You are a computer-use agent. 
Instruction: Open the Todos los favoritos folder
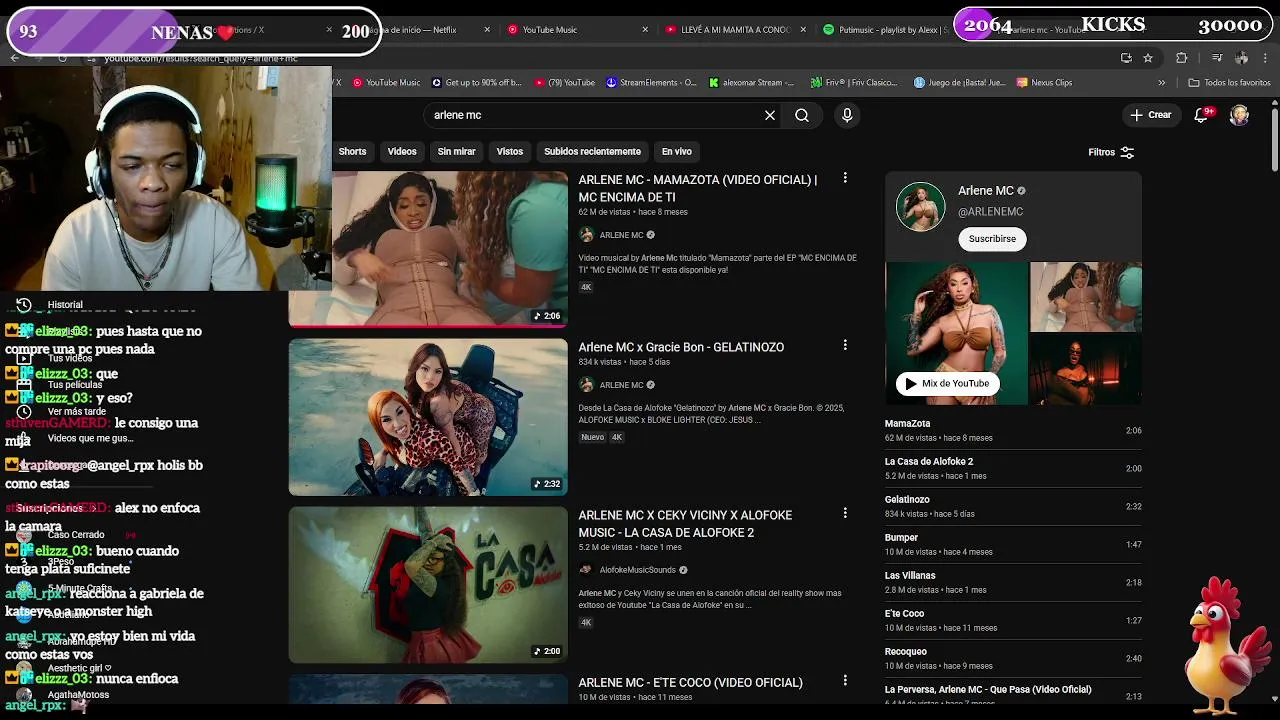tap(1229, 83)
